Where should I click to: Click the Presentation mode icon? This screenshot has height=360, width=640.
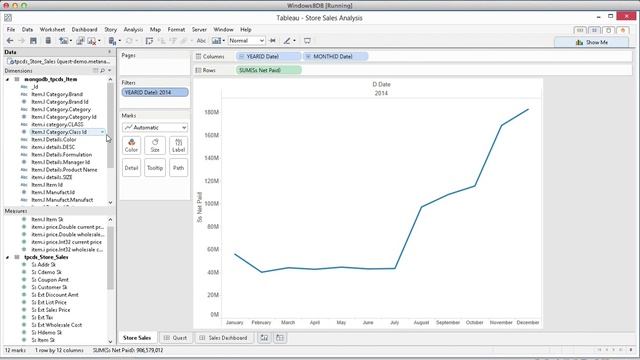(x=307, y=40)
